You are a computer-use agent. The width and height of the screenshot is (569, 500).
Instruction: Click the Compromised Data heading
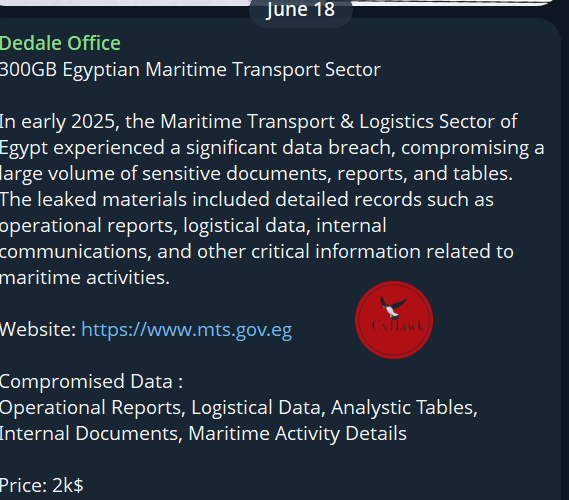pyautogui.click(x=91, y=382)
